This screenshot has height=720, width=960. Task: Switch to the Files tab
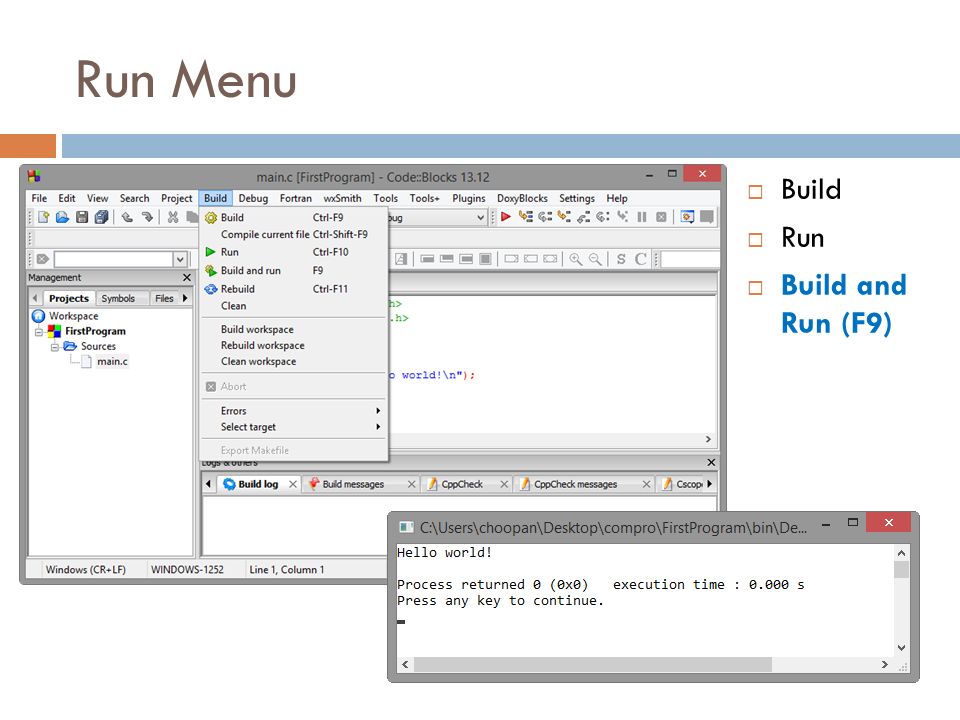pos(164,298)
